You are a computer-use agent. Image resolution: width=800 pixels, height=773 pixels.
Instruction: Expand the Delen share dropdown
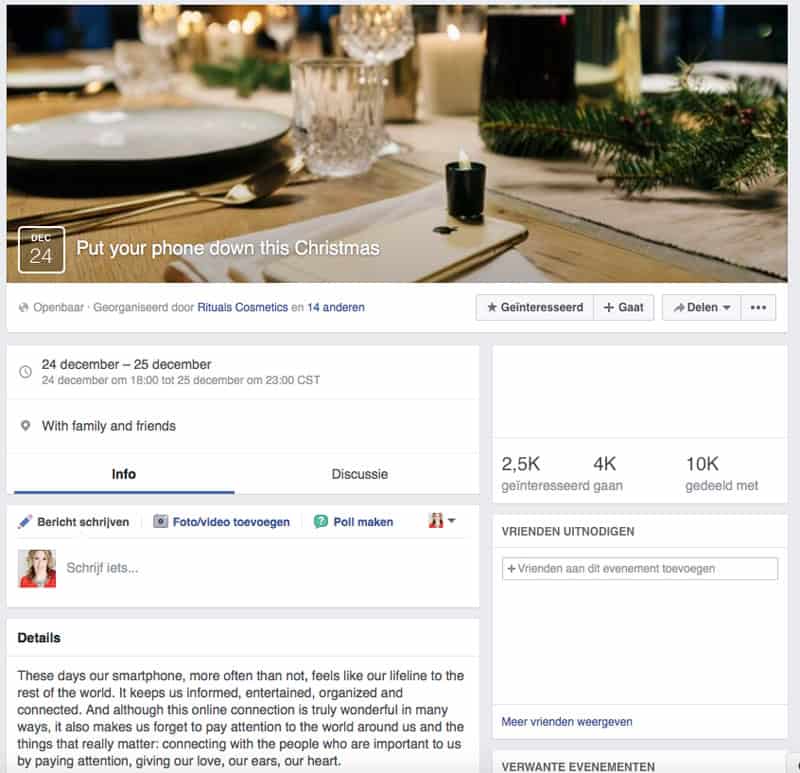click(701, 307)
